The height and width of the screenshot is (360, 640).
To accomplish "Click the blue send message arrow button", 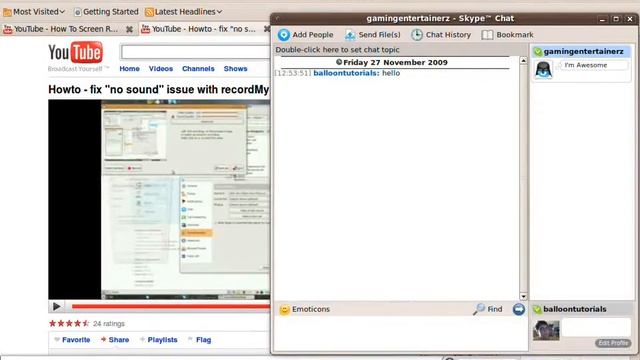I will coord(518,309).
